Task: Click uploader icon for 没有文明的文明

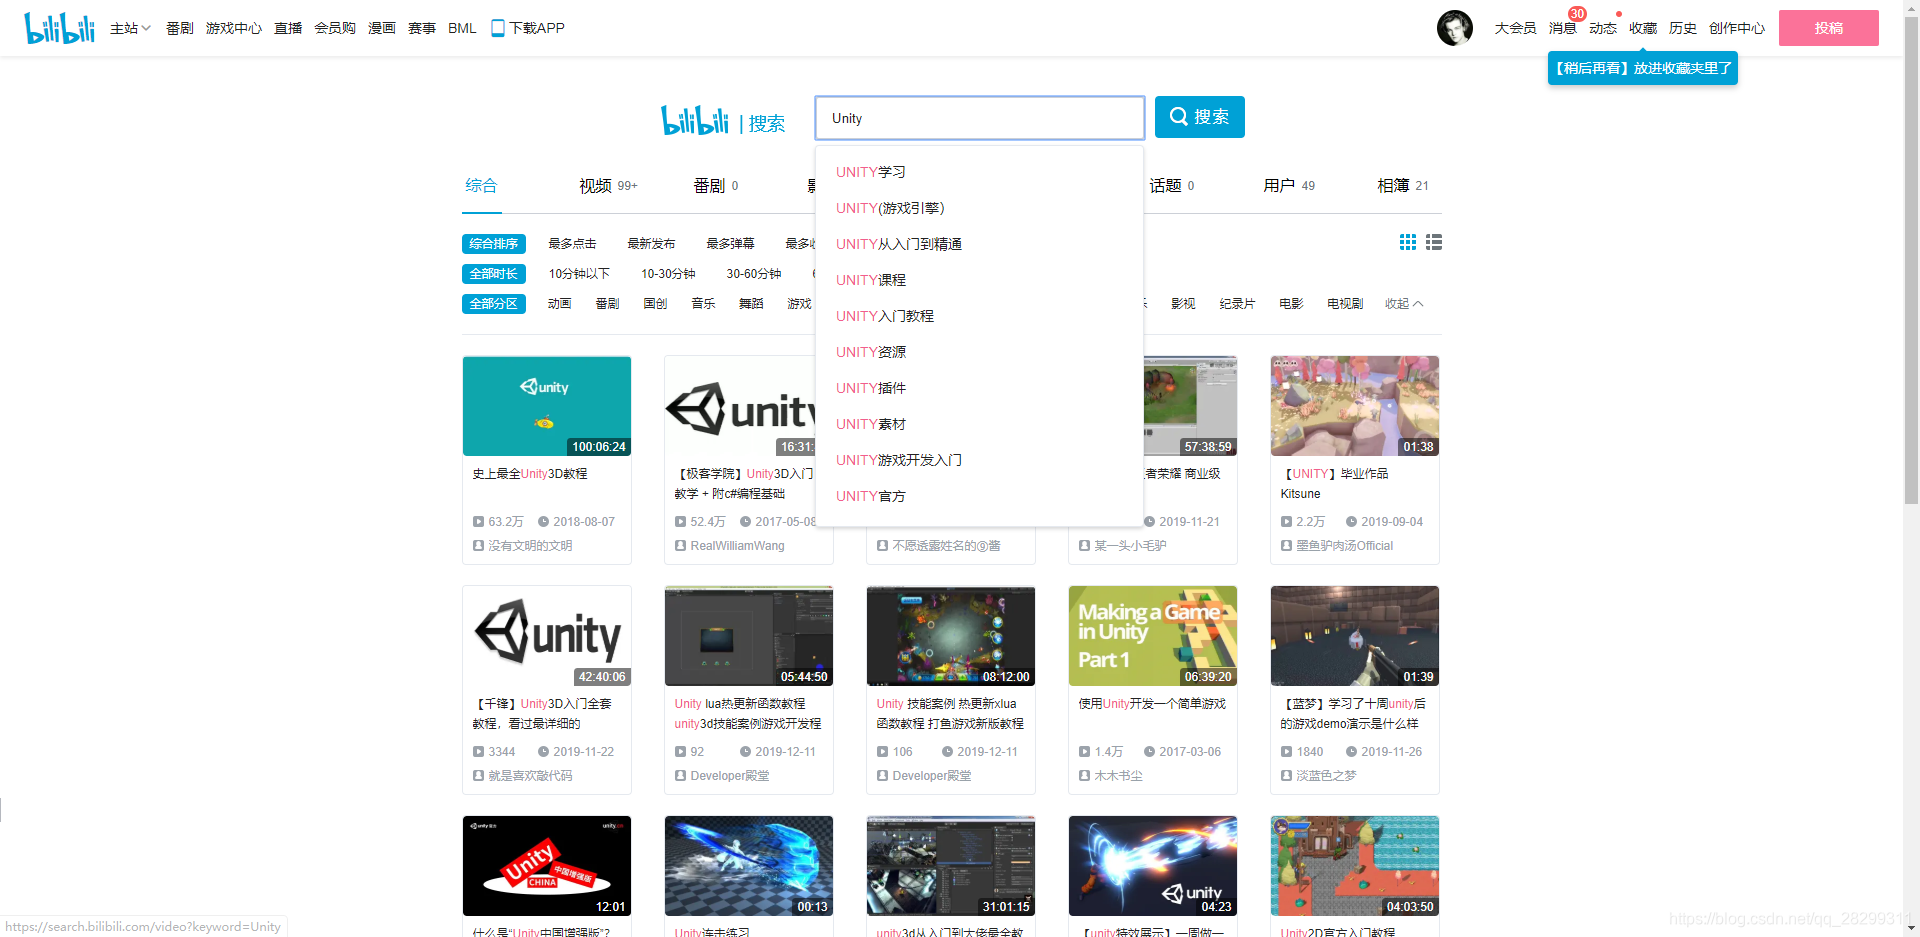Action: point(478,546)
